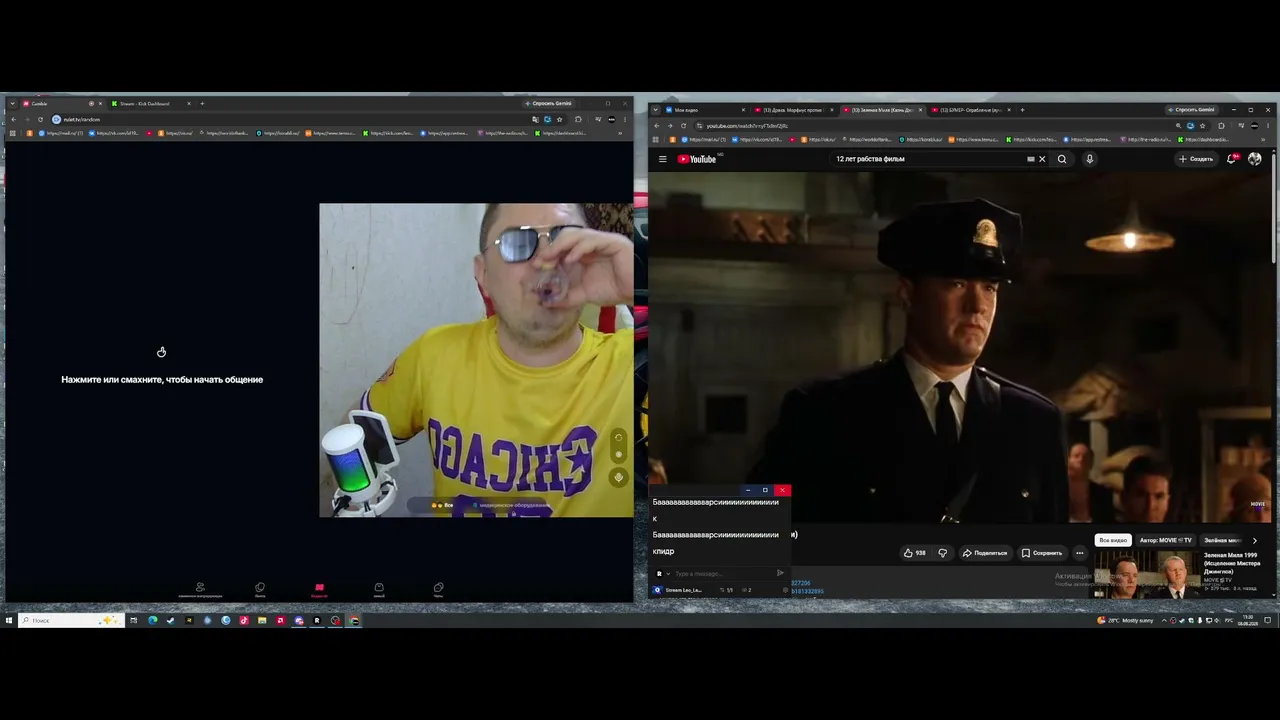Switch to the 'Stream - Kick Dashboard' tab
The image size is (1280, 720).
[x=149, y=104]
